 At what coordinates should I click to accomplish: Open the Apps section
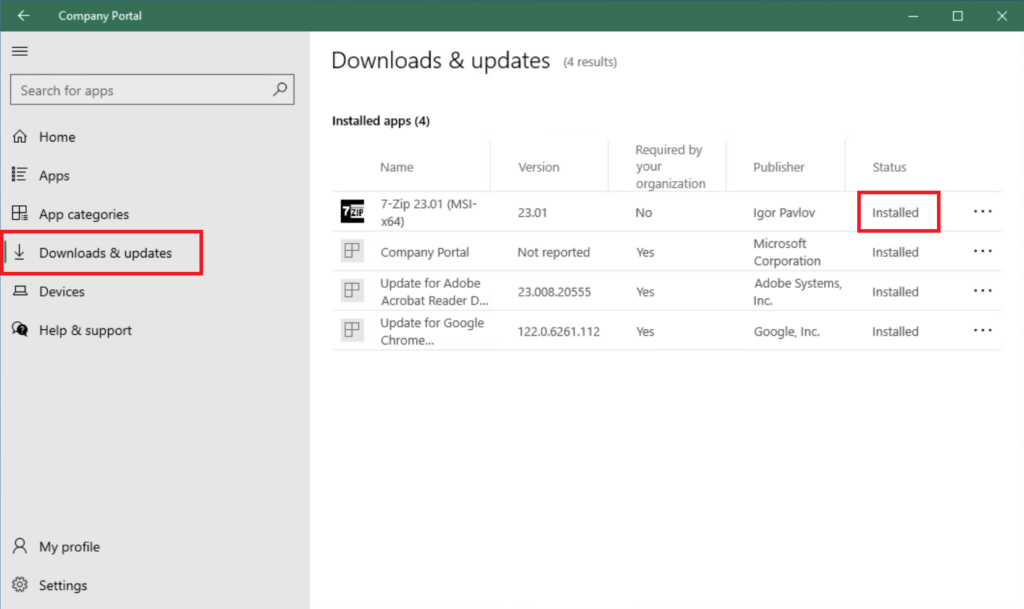(x=54, y=176)
